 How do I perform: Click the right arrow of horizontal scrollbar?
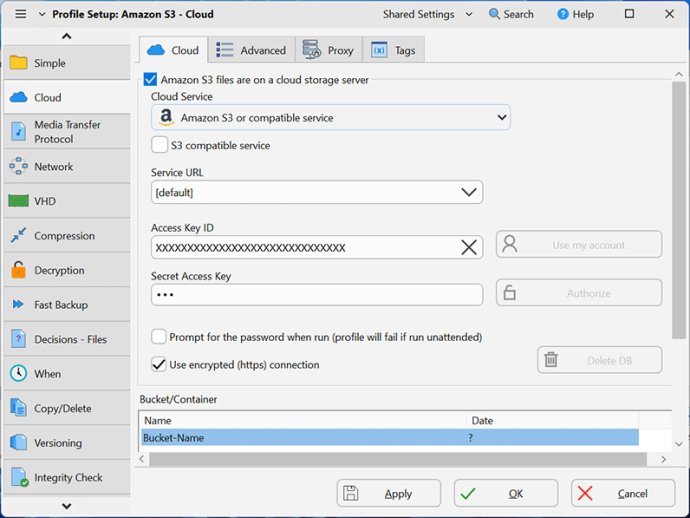tap(664, 459)
